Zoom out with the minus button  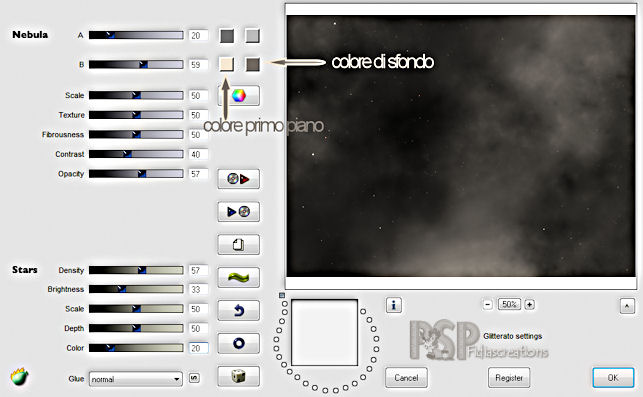[488, 304]
